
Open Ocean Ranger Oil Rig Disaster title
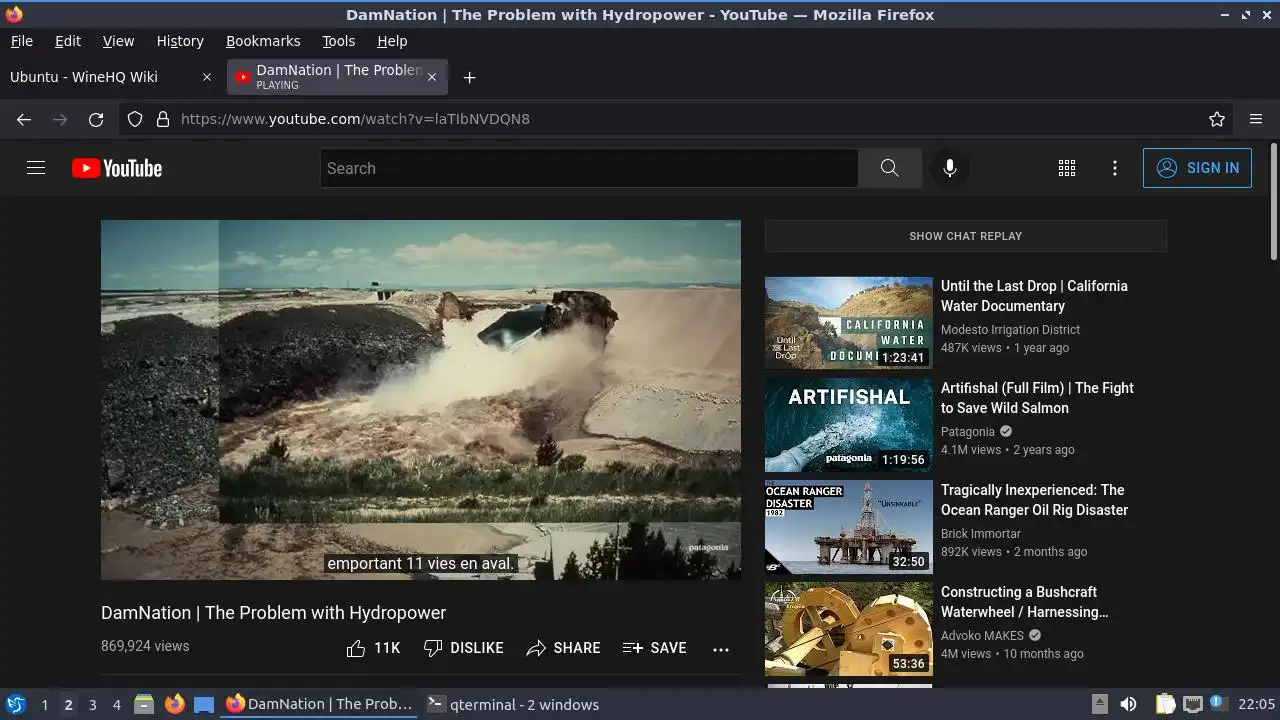[x=1034, y=500]
